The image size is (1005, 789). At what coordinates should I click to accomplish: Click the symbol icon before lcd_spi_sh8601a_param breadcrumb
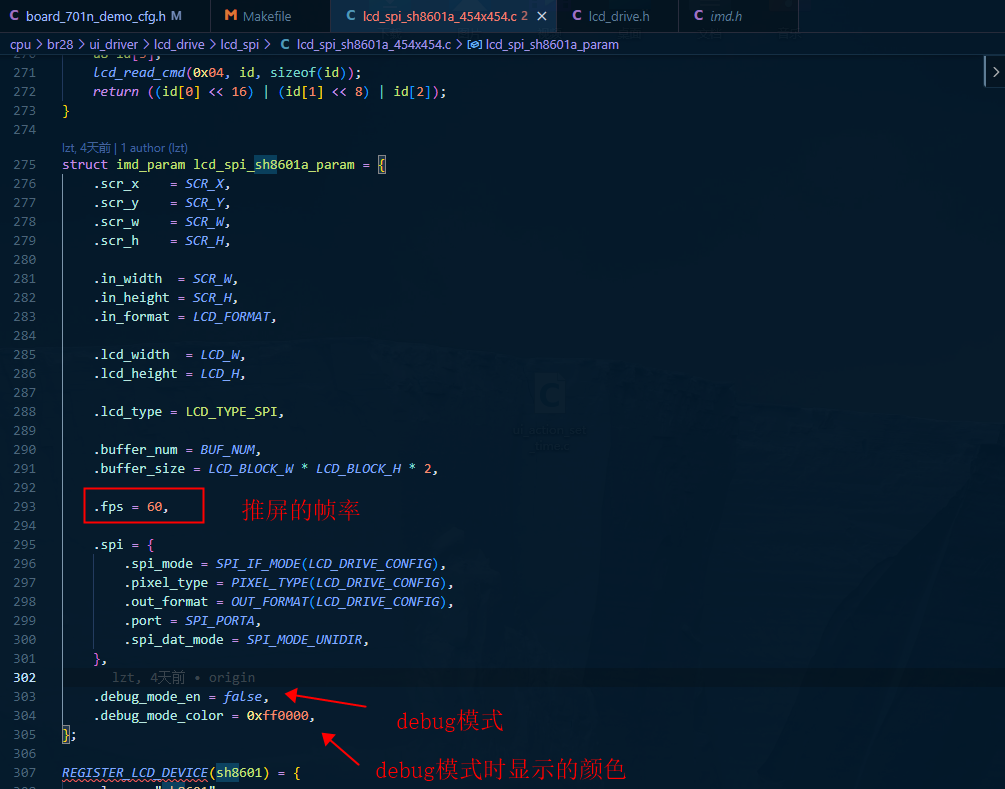click(x=474, y=44)
